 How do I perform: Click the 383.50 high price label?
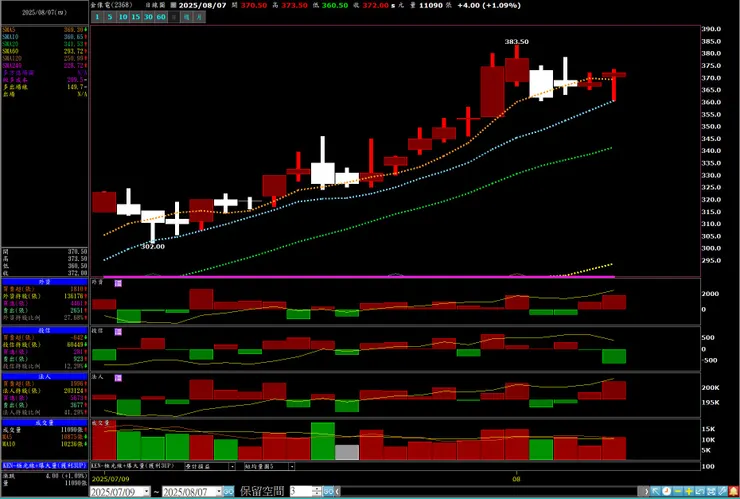(x=516, y=42)
